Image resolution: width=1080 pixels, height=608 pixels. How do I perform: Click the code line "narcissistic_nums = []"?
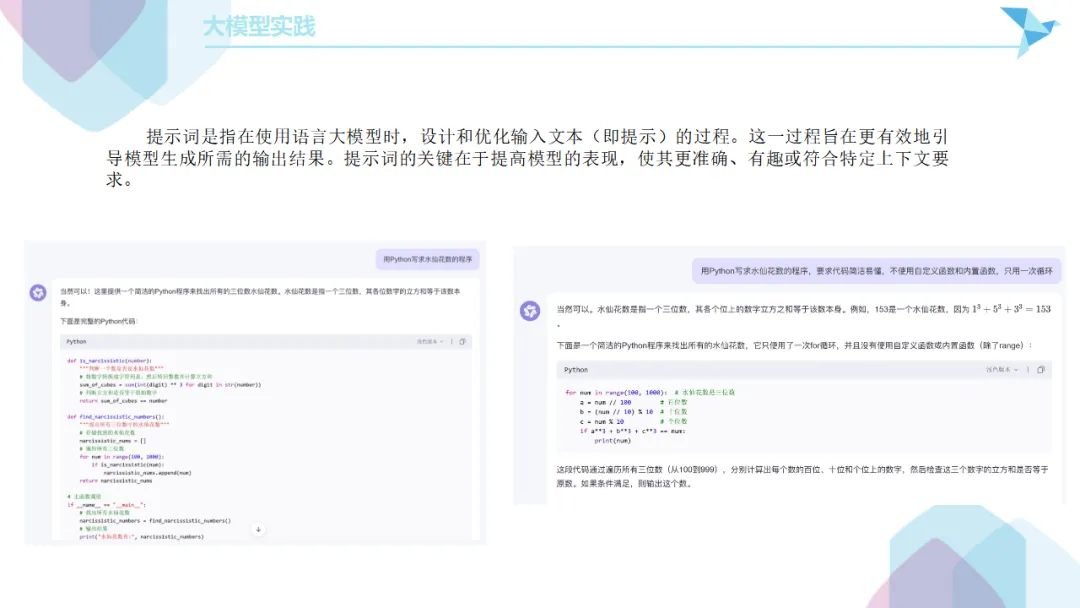click(112, 441)
